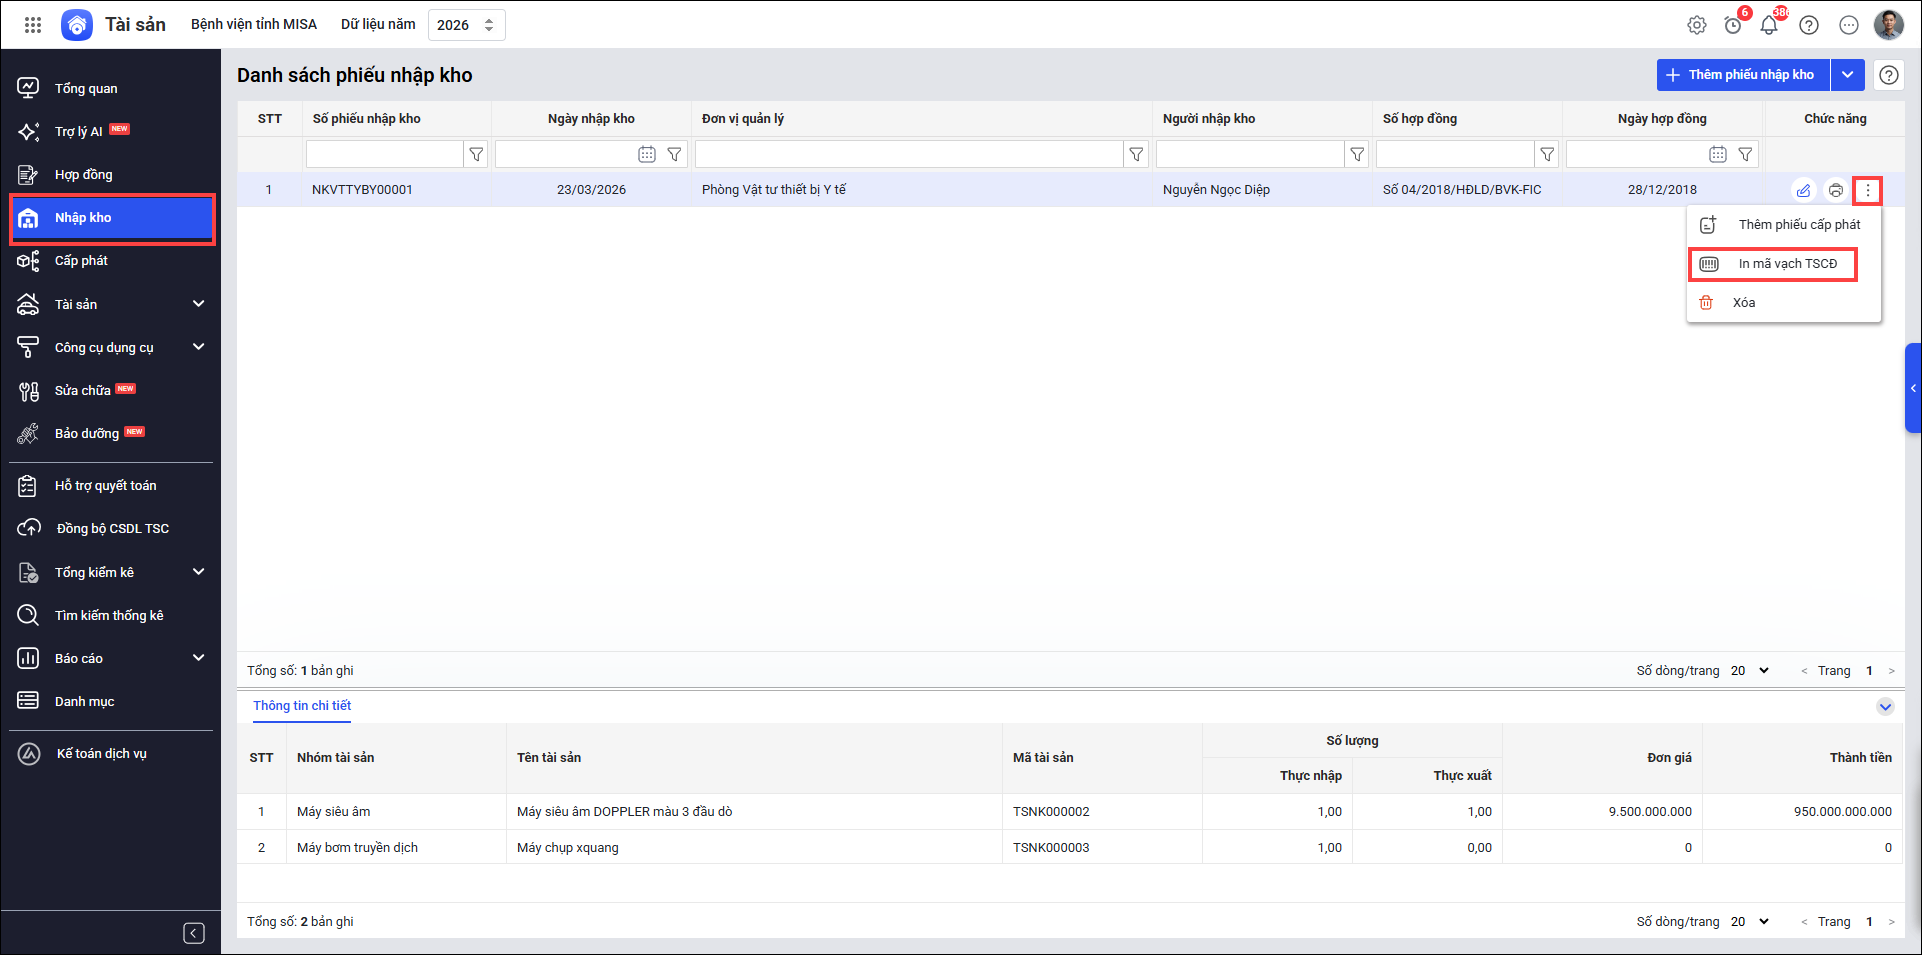The image size is (1922, 955).
Task: Click the print icon for NKVTTYBY00001
Action: (x=1835, y=190)
